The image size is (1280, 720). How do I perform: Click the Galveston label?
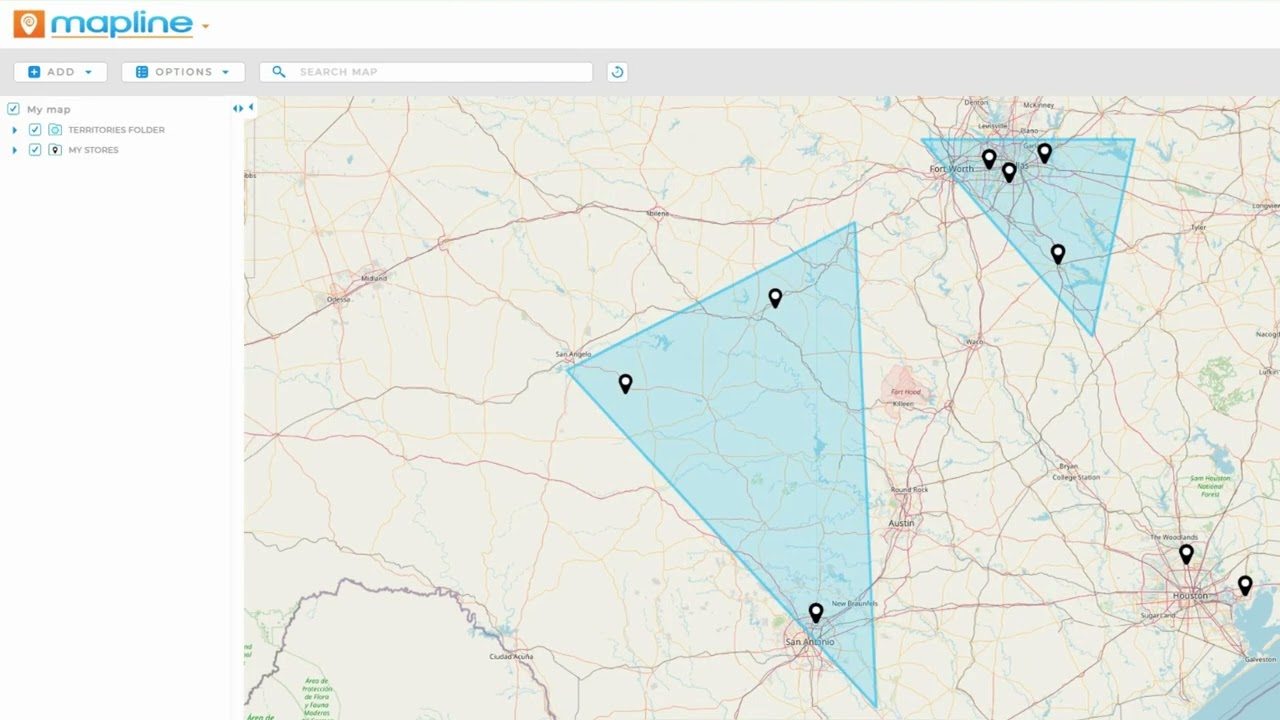click(1260, 660)
